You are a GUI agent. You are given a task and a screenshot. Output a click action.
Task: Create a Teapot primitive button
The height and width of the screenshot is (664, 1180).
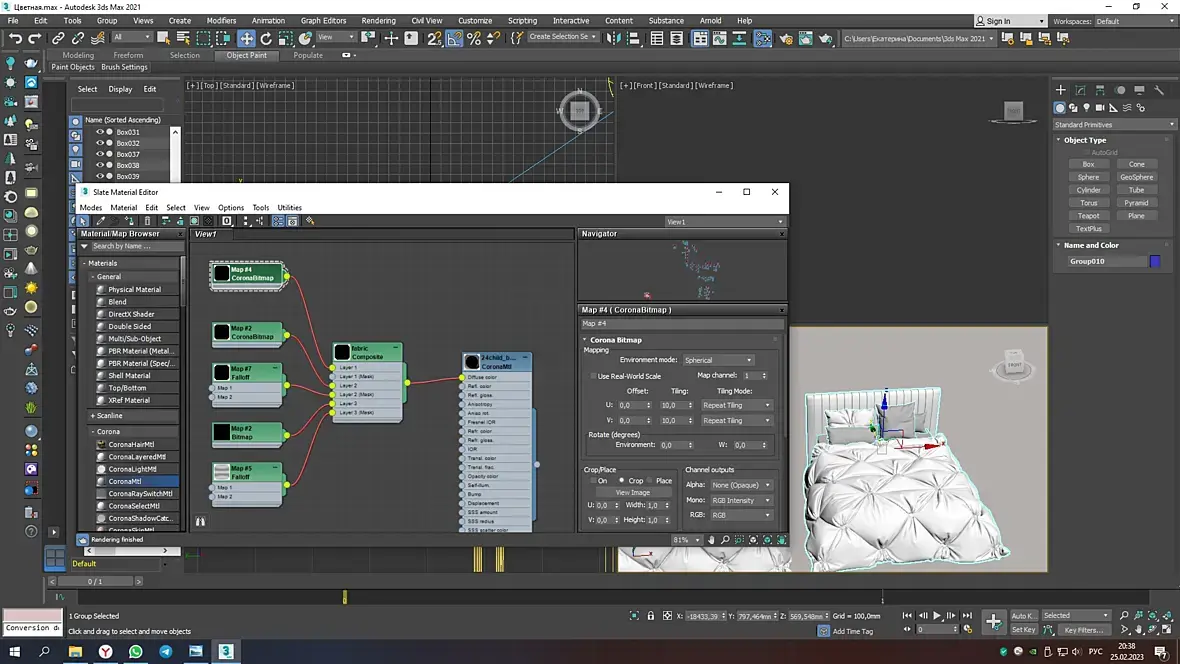pos(1088,216)
